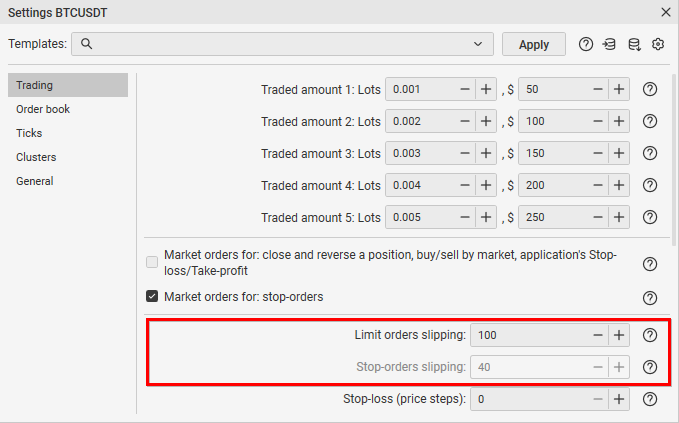This screenshot has height=423, width=679.
Task: Select the Trading settings tab
Action: tap(68, 85)
